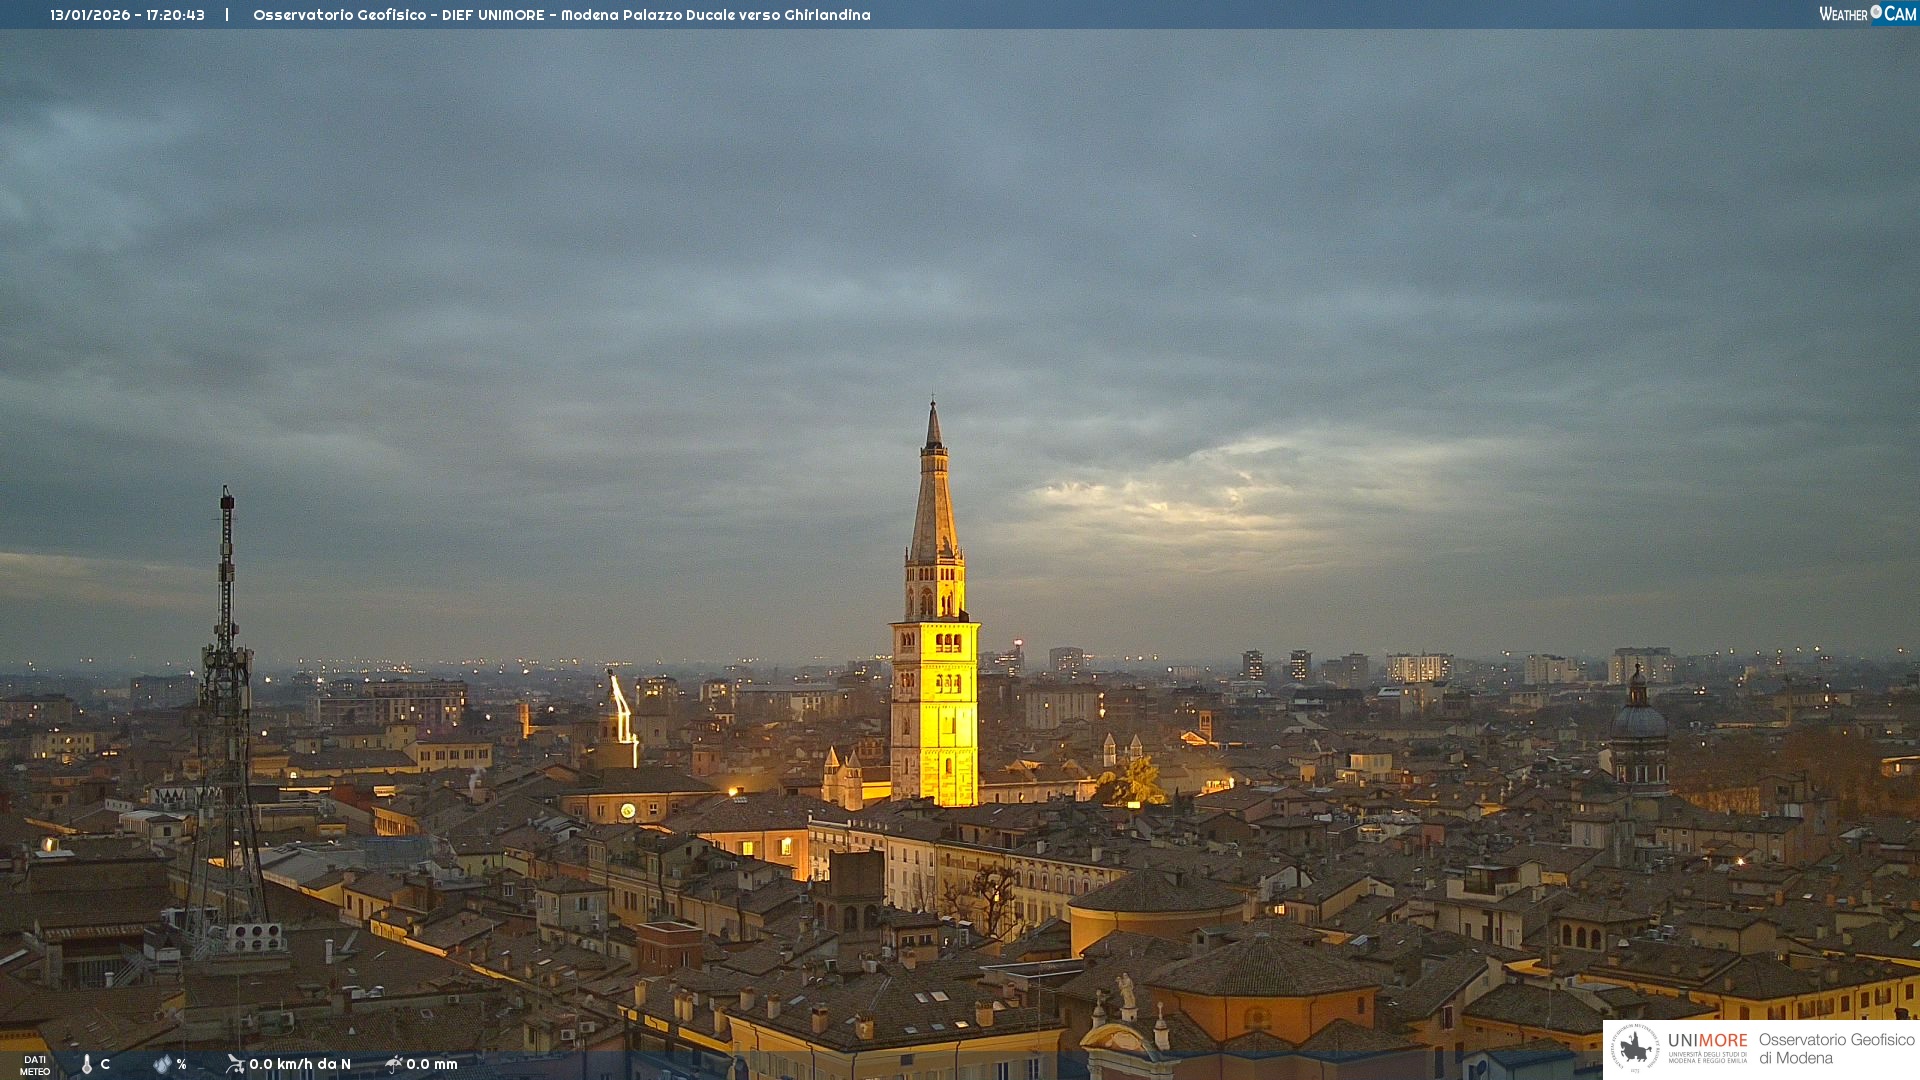Click the UNIMORE university seal emblem
1920x1080 pixels.
click(1636, 1049)
